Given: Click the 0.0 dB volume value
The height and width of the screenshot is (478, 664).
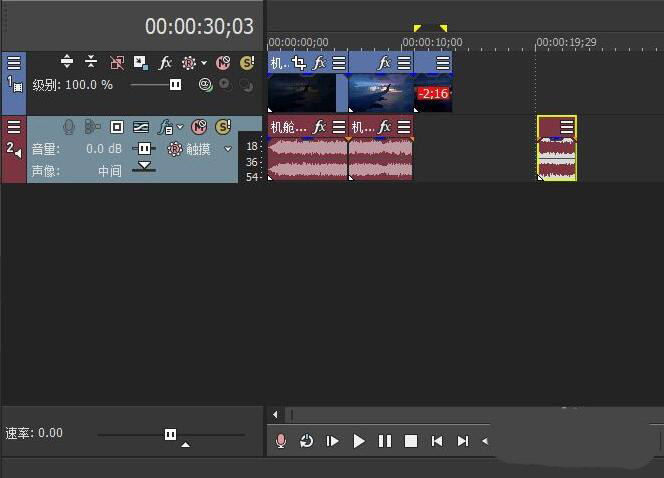Looking at the screenshot, I should point(104,149).
